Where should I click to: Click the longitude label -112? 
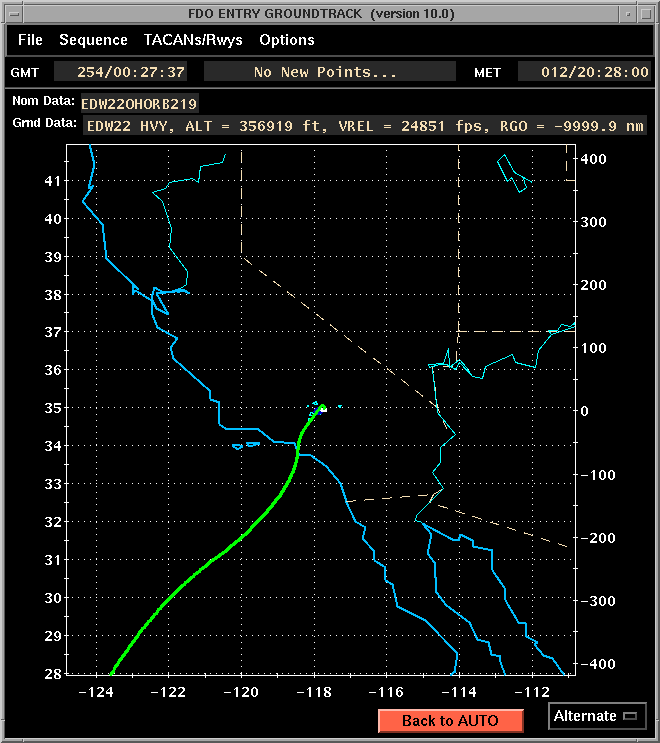coord(532,692)
